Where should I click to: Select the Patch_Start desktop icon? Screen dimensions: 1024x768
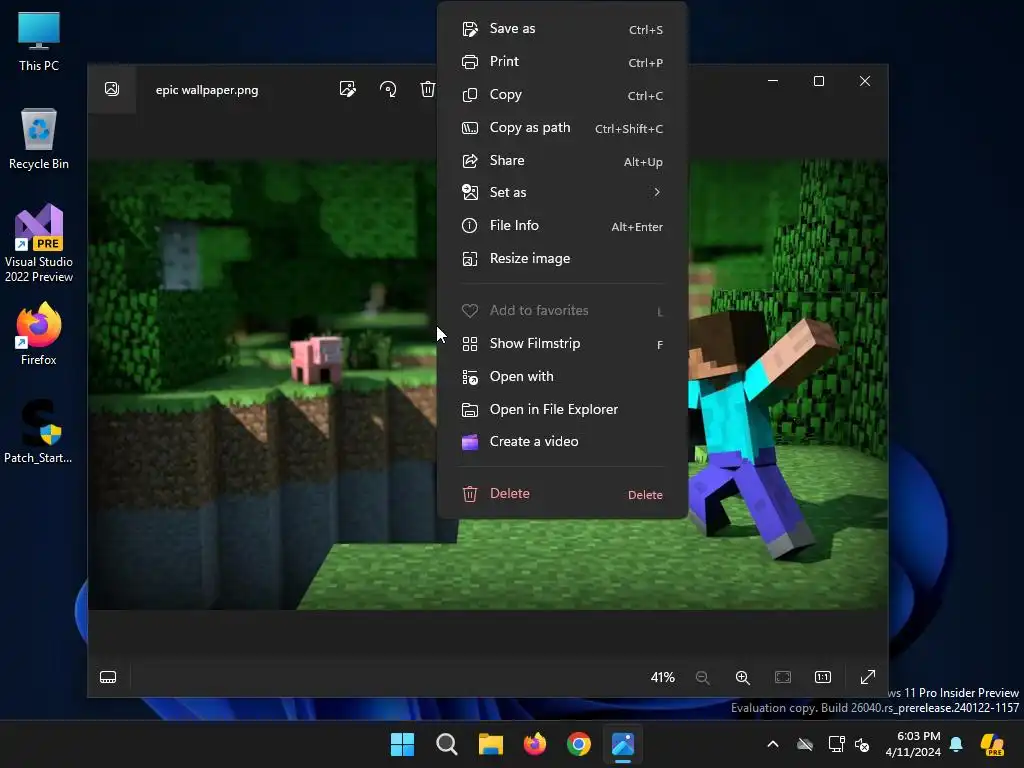pos(39,431)
